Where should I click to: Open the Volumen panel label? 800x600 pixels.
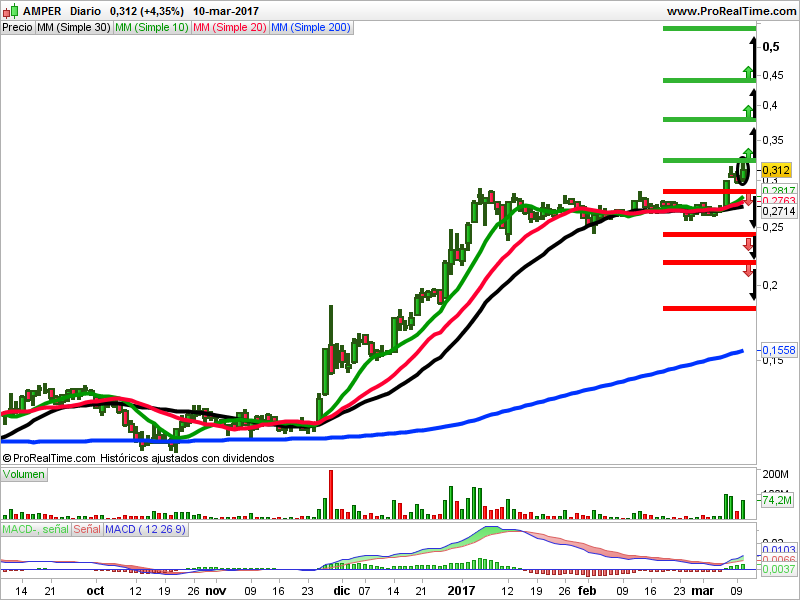pyautogui.click(x=24, y=474)
